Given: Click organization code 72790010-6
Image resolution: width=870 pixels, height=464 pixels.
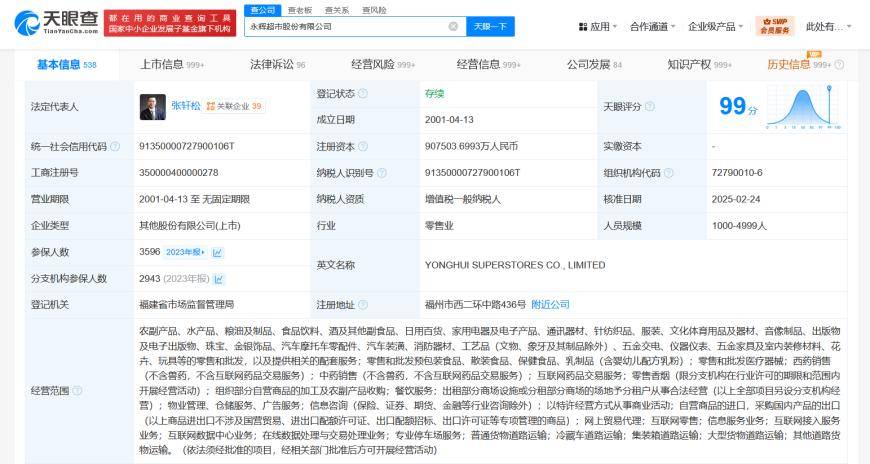Looking at the screenshot, I should (737, 173).
